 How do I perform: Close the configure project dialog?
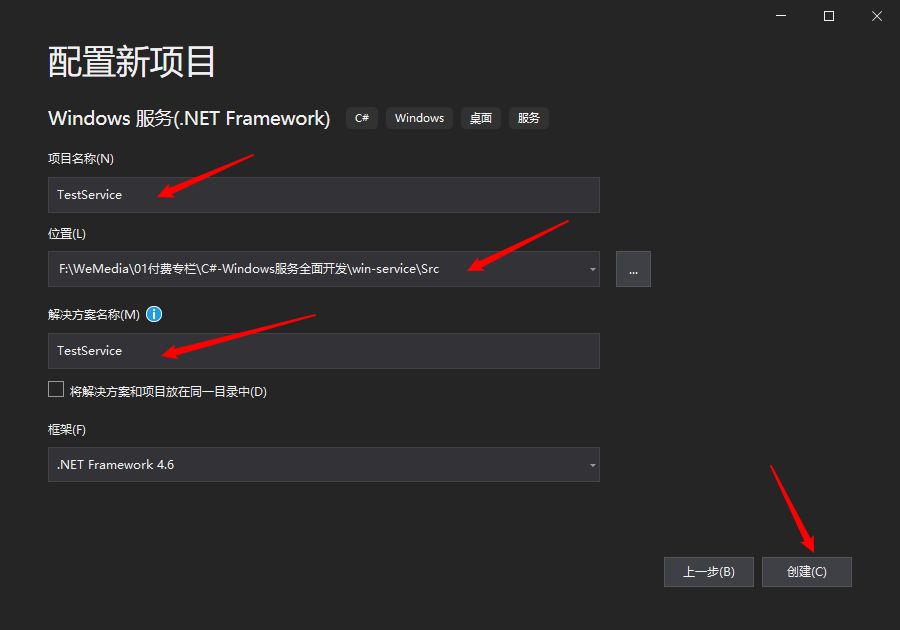click(x=876, y=16)
